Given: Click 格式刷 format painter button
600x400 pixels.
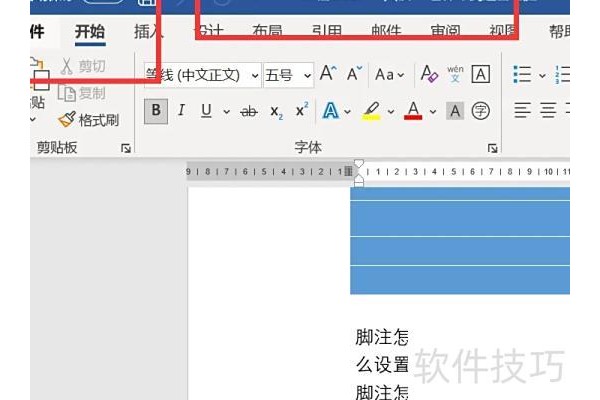Looking at the screenshot, I should pos(88,120).
